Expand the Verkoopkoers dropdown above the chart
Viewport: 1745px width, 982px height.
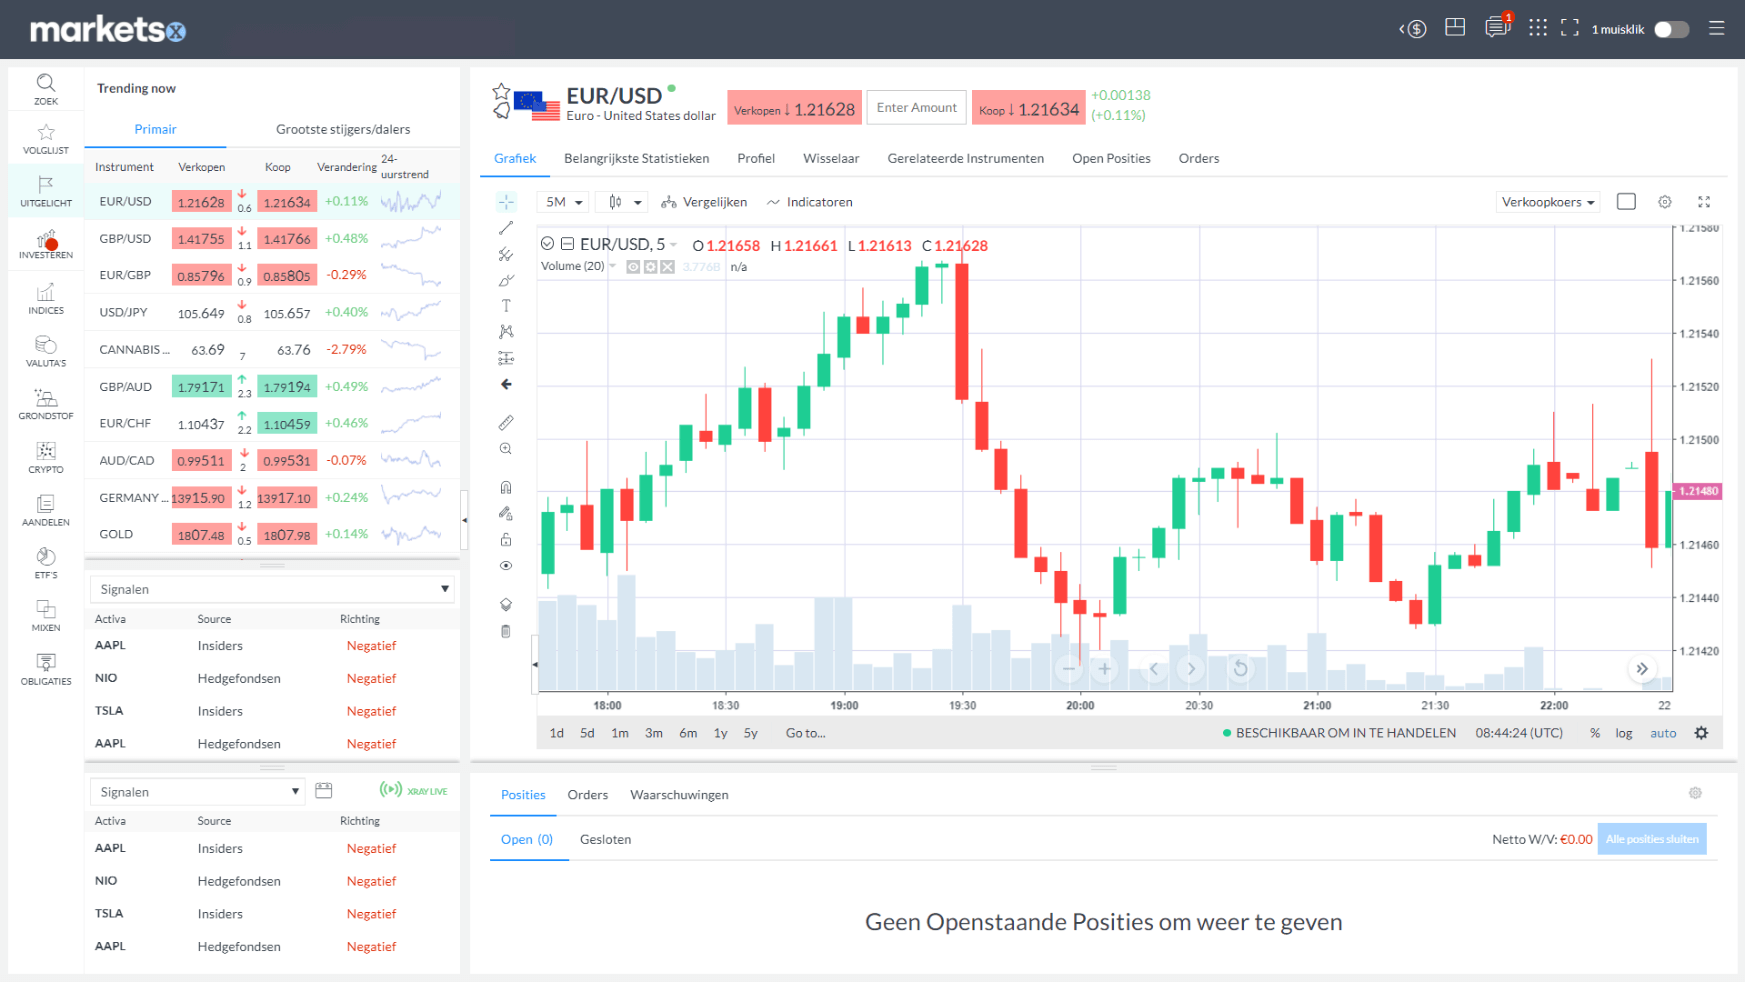1548,201
